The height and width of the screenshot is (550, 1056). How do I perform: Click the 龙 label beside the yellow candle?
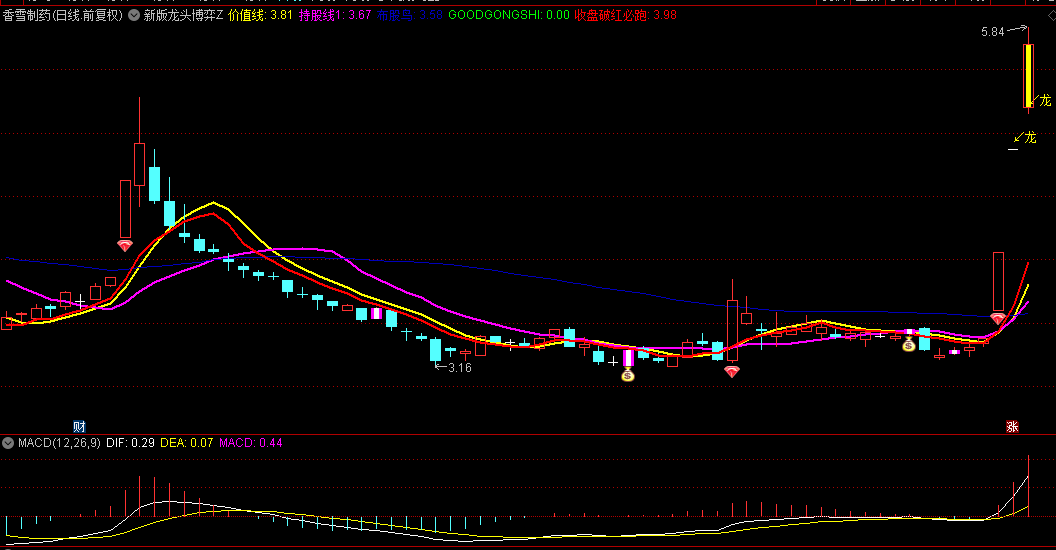[1045, 101]
